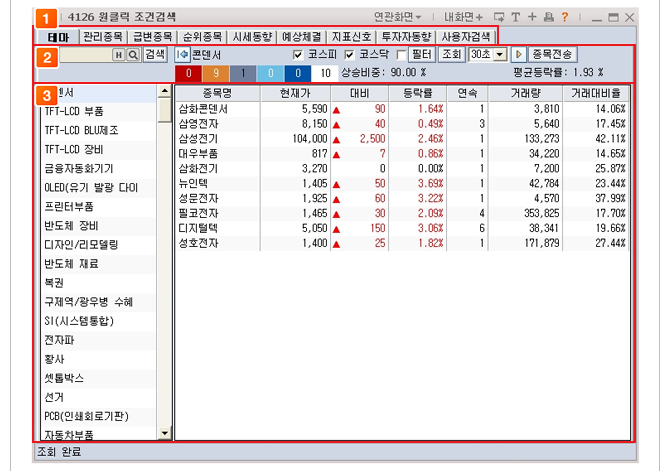Select theme TFT-LCD 부품
Image resolution: width=670 pixels, height=471 pixels.
click(98, 112)
